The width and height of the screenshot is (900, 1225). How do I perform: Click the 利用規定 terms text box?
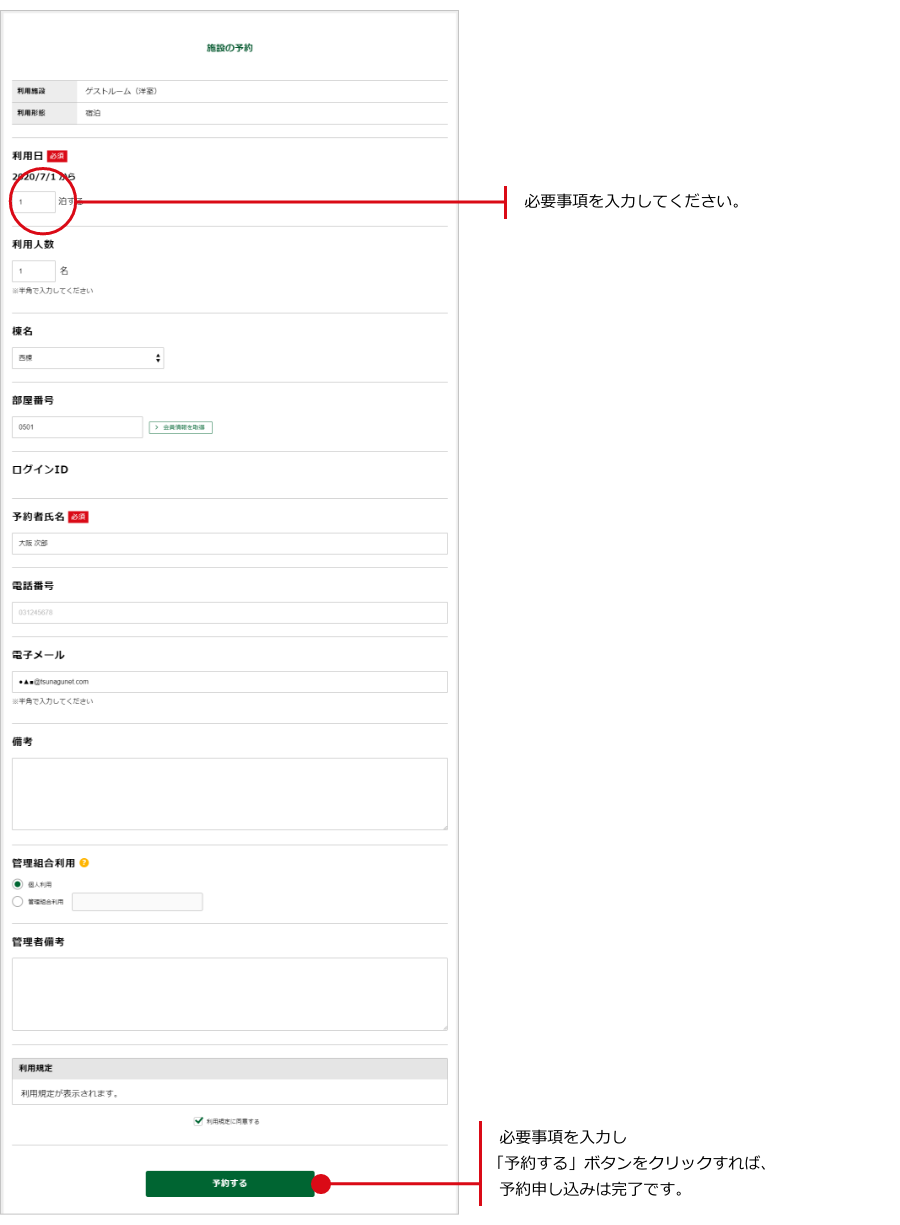coord(229,1093)
